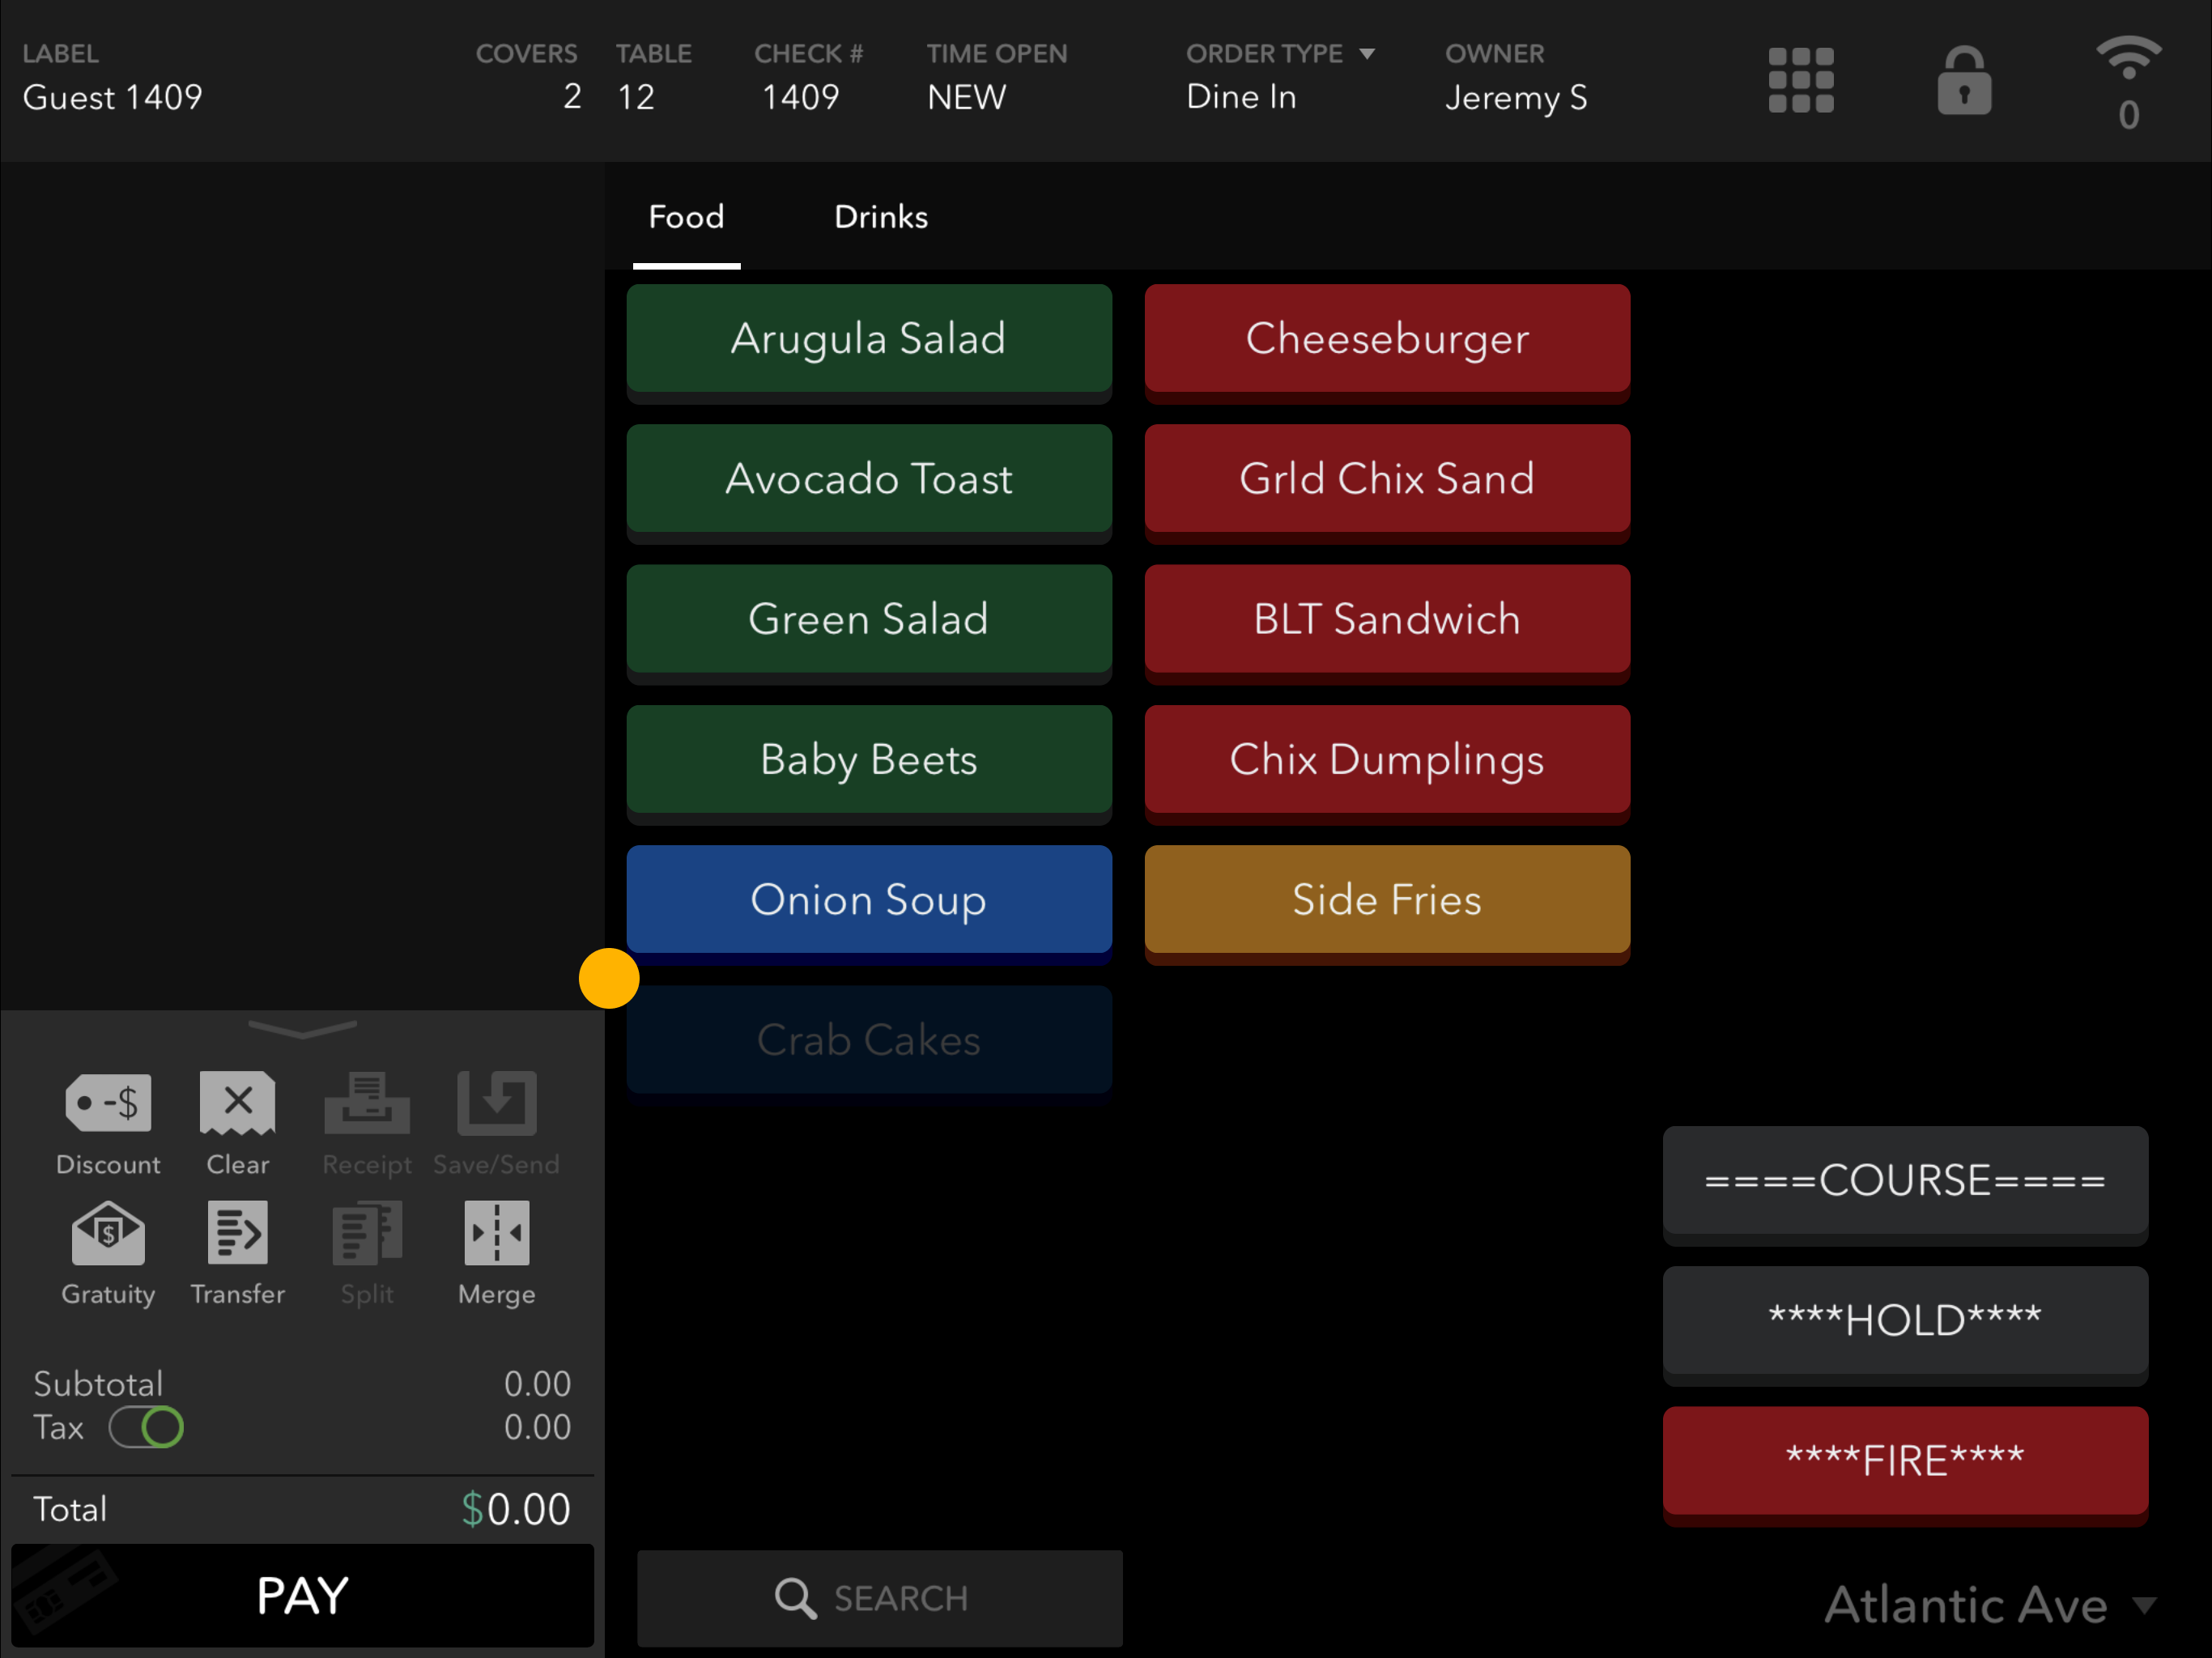Toggle the Tax switch on/off
This screenshot has width=2212, height=1658.
(x=148, y=1426)
